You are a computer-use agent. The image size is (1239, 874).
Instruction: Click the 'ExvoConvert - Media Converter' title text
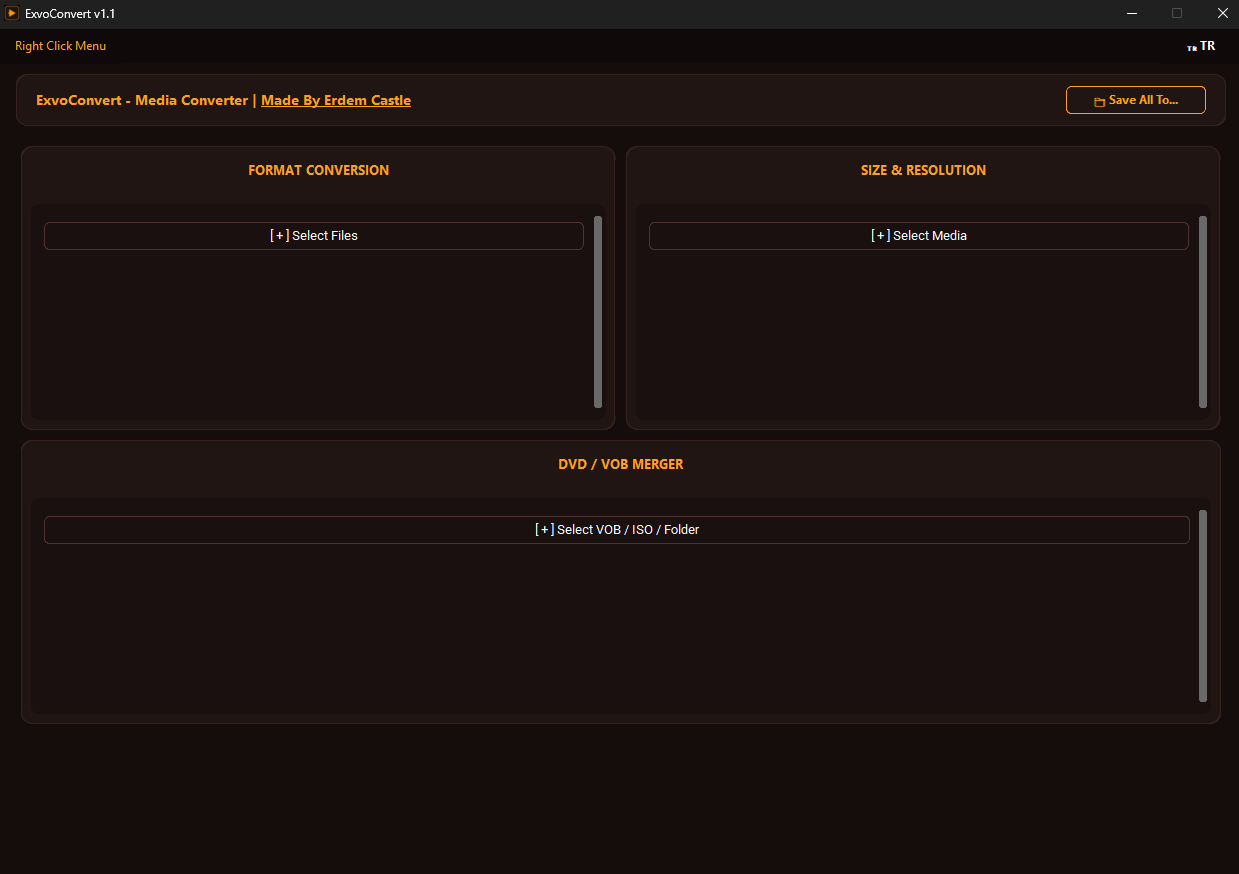click(142, 100)
